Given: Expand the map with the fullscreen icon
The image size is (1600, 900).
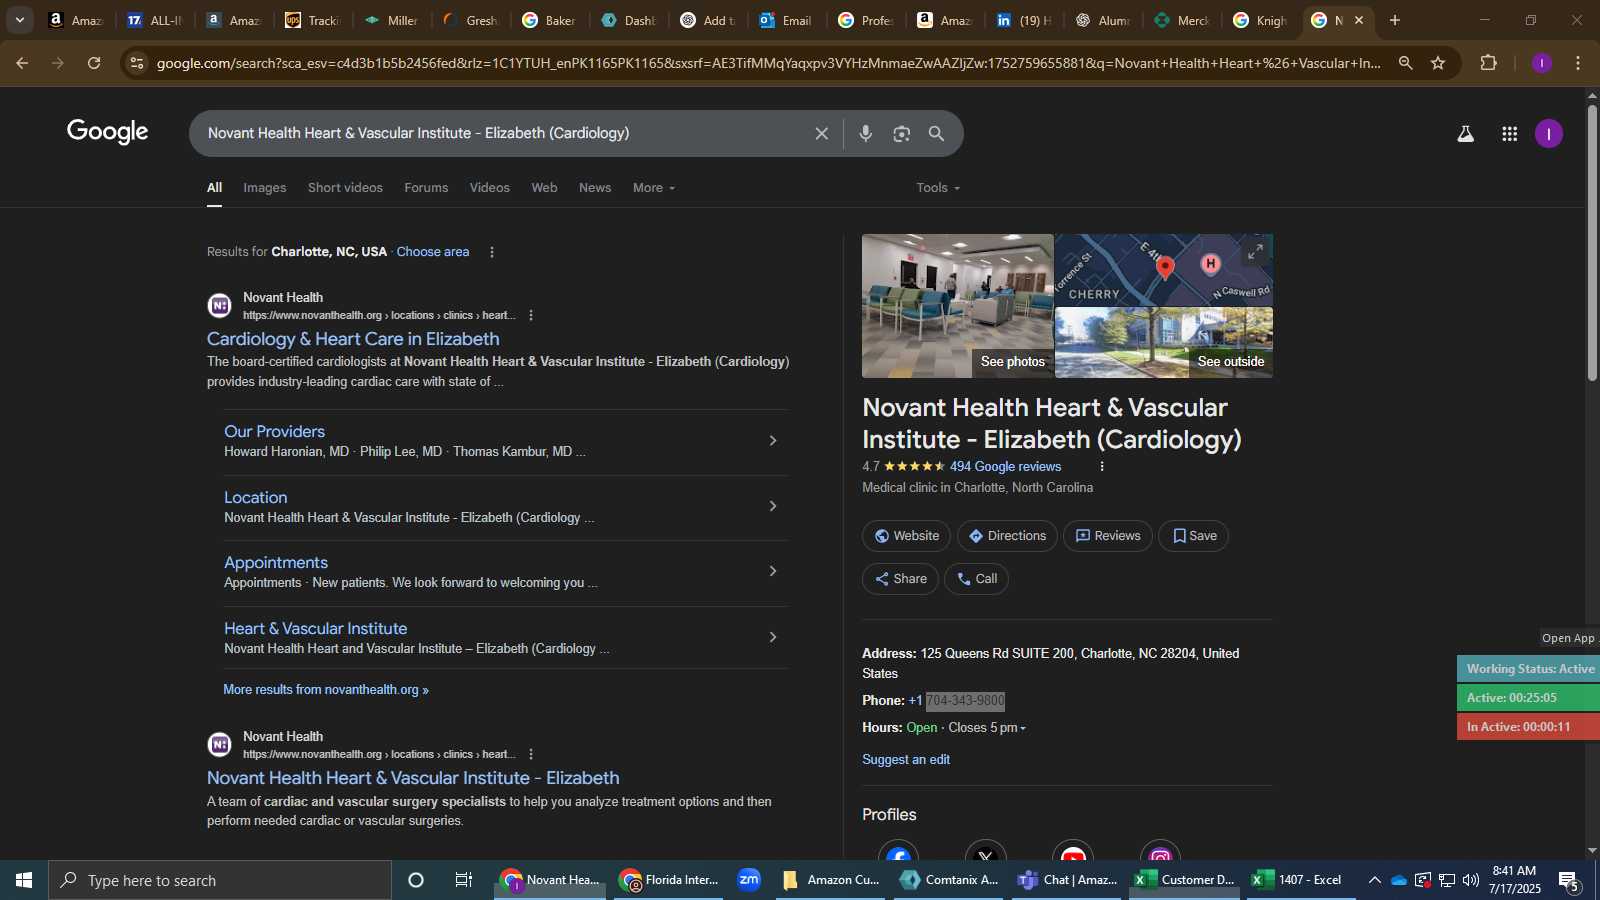Looking at the screenshot, I should (1255, 252).
